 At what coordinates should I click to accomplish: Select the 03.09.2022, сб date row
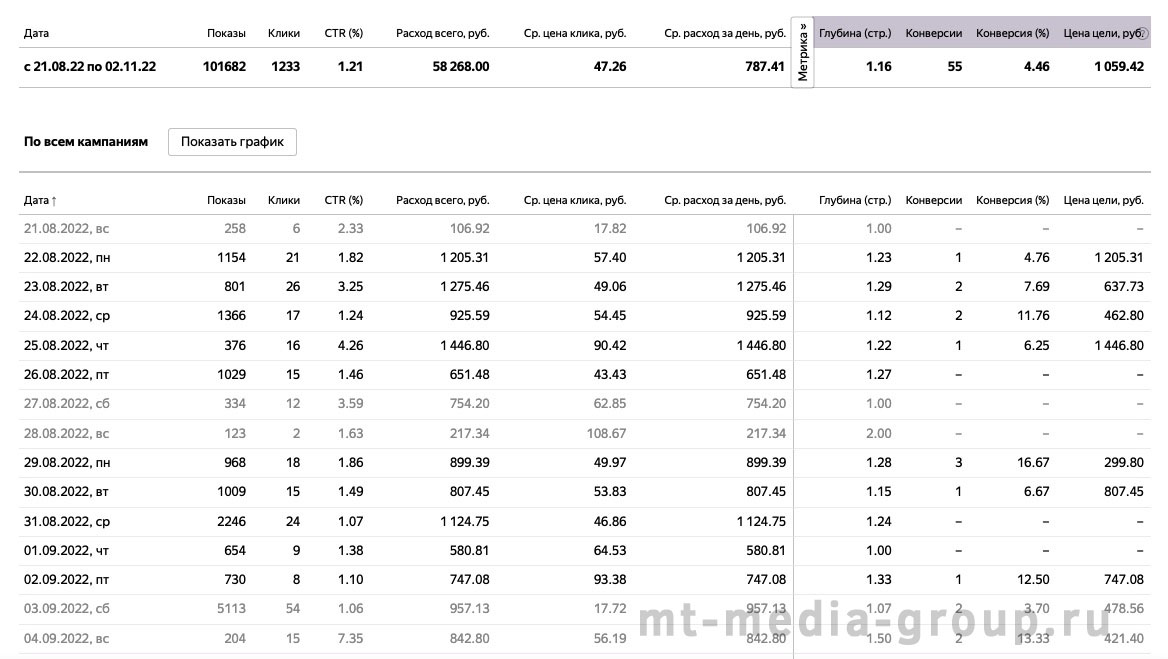click(x=585, y=608)
